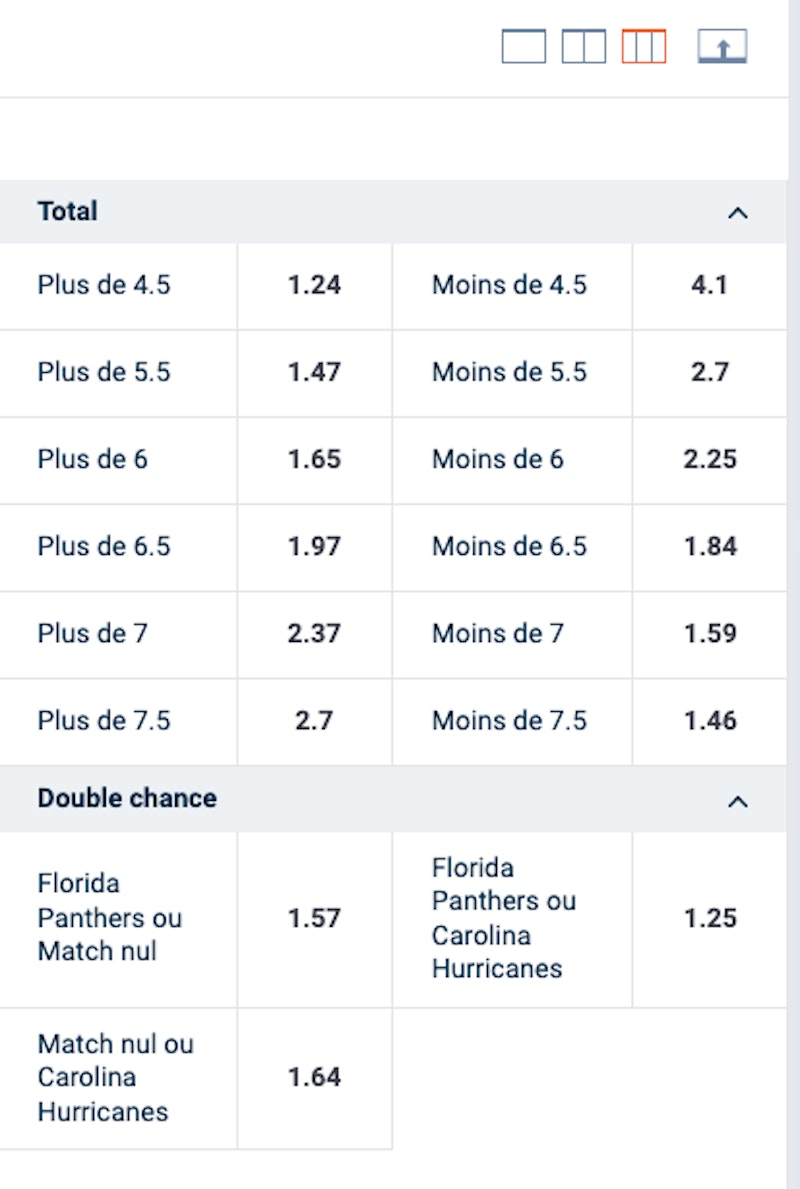800x1189 pixels.
Task: Bet on Plus de 5.5 at 1.47
Action: click(x=314, y=373)
